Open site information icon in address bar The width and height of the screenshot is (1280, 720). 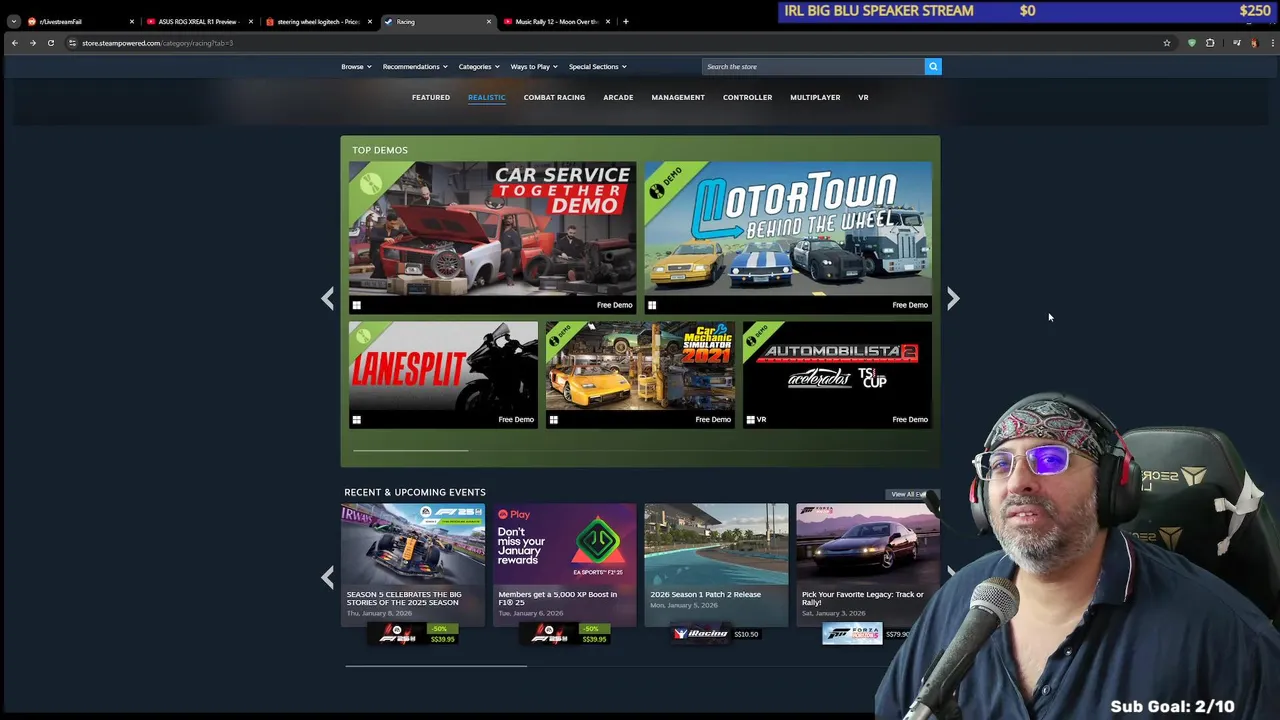(72, 43)
